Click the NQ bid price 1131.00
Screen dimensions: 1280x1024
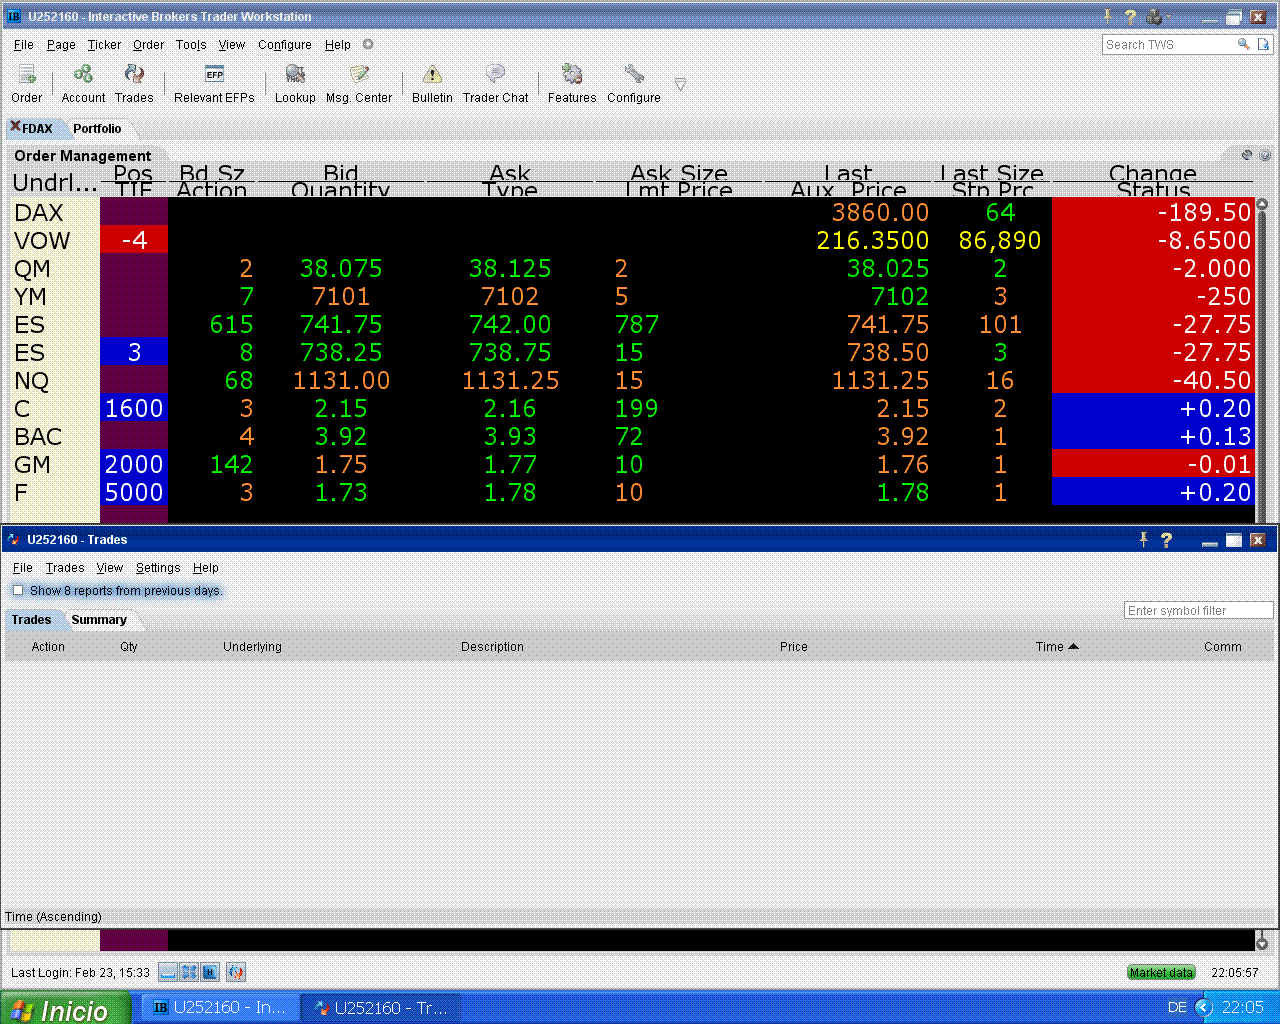[x=341, y=380]
